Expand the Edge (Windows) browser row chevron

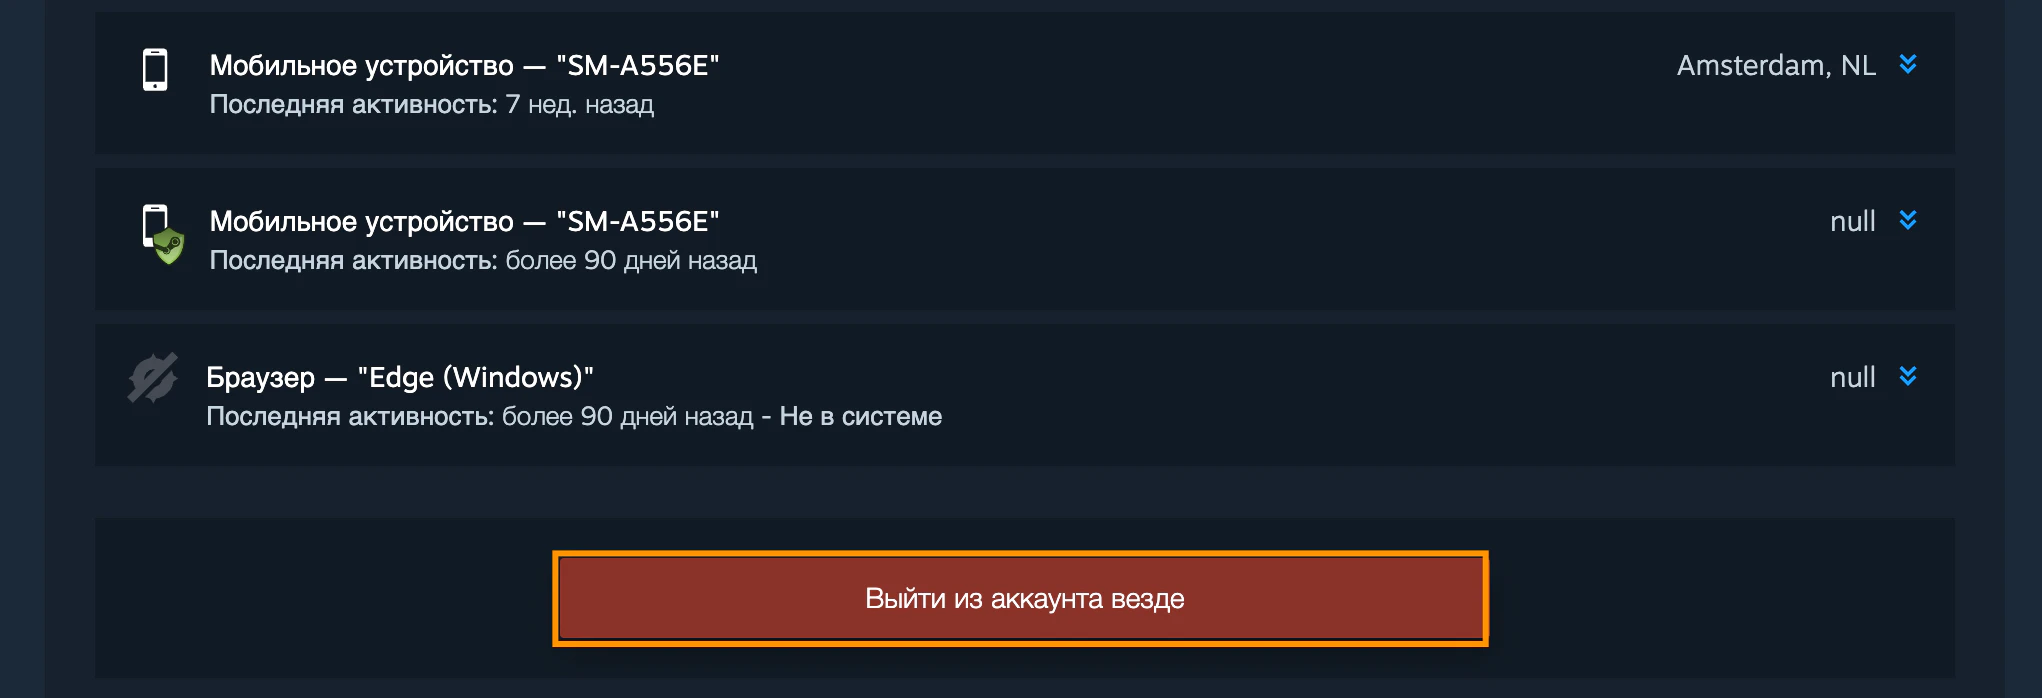coord(1908,376)
